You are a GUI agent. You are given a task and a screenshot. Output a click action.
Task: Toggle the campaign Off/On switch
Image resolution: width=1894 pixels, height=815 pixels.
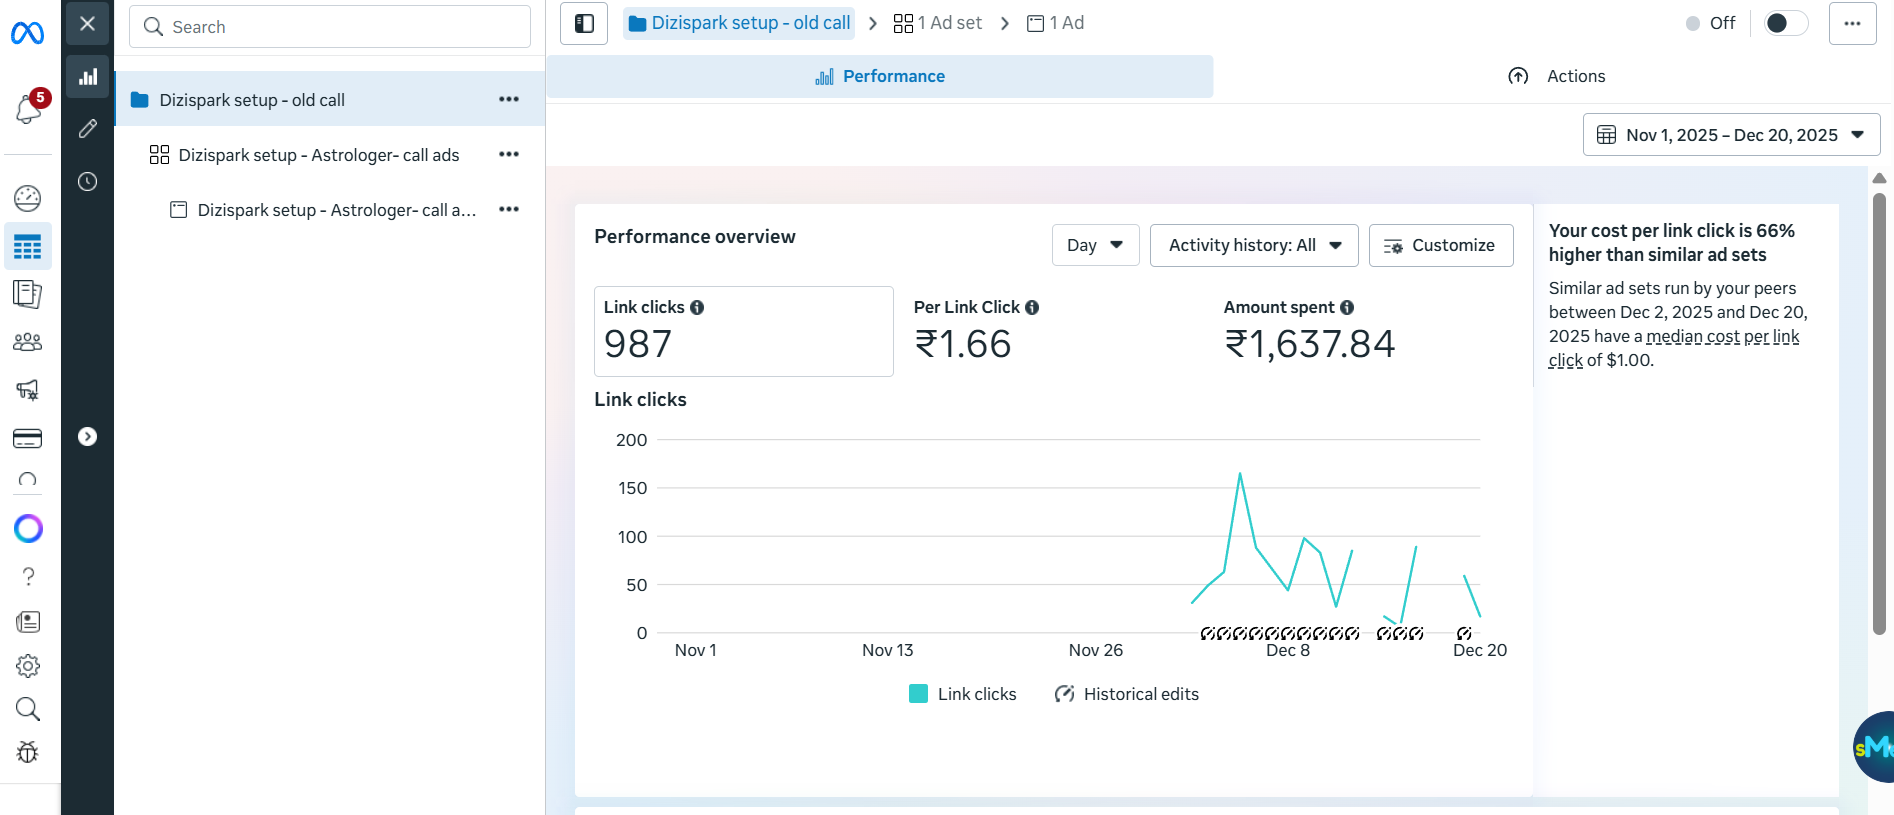pos(1785,23)
